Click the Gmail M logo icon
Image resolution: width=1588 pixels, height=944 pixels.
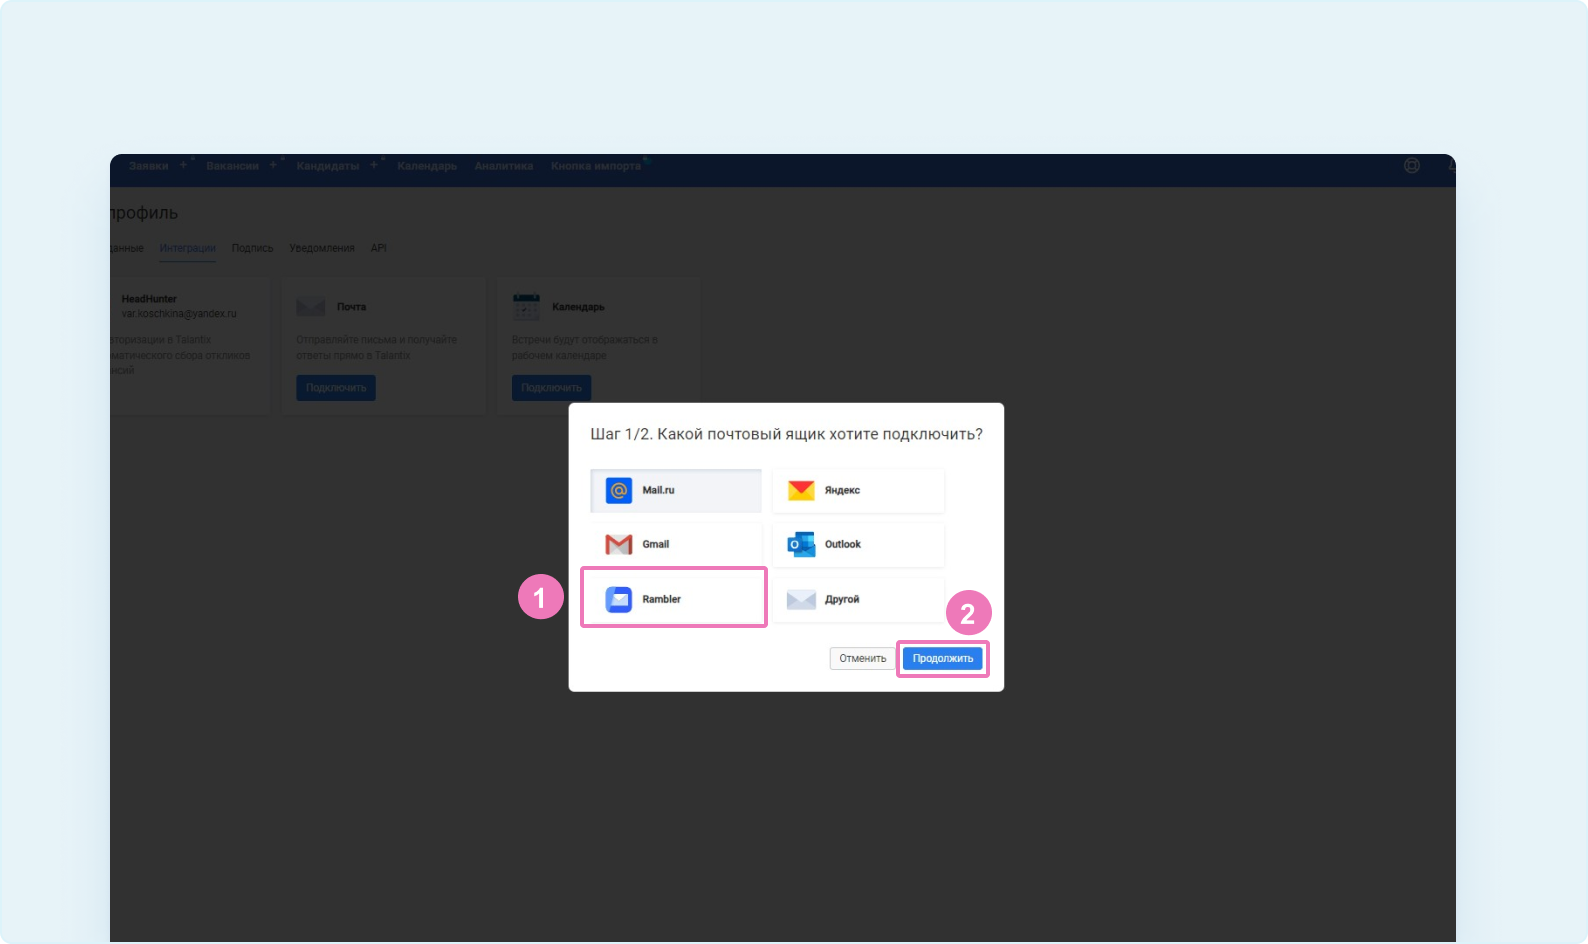click(x=619, y=544)
